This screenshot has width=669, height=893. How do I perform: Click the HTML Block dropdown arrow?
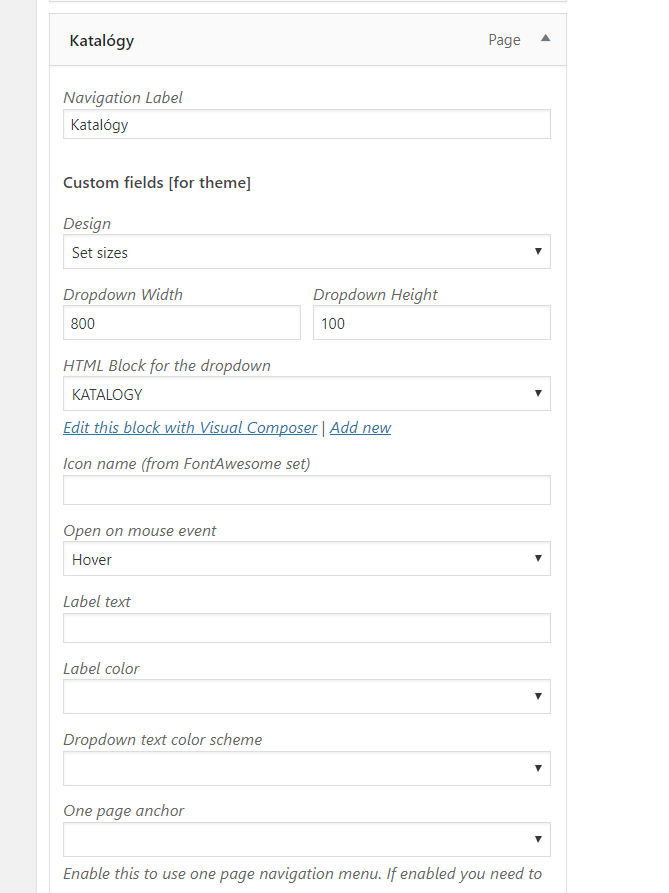pos(538,394)
